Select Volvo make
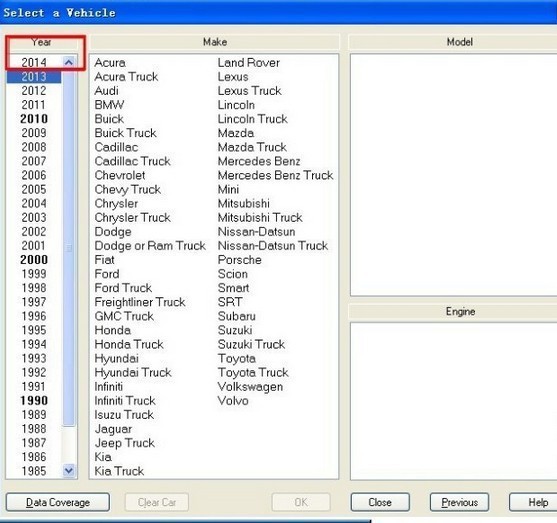 pos(233,400)
